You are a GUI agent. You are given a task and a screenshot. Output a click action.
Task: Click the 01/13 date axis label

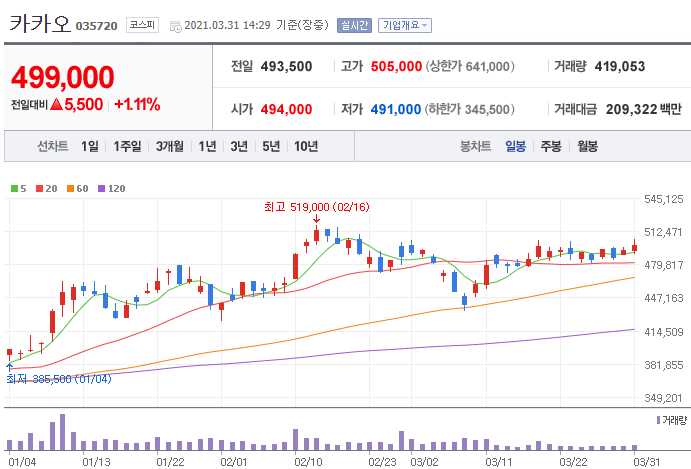(x=97, y=462)
